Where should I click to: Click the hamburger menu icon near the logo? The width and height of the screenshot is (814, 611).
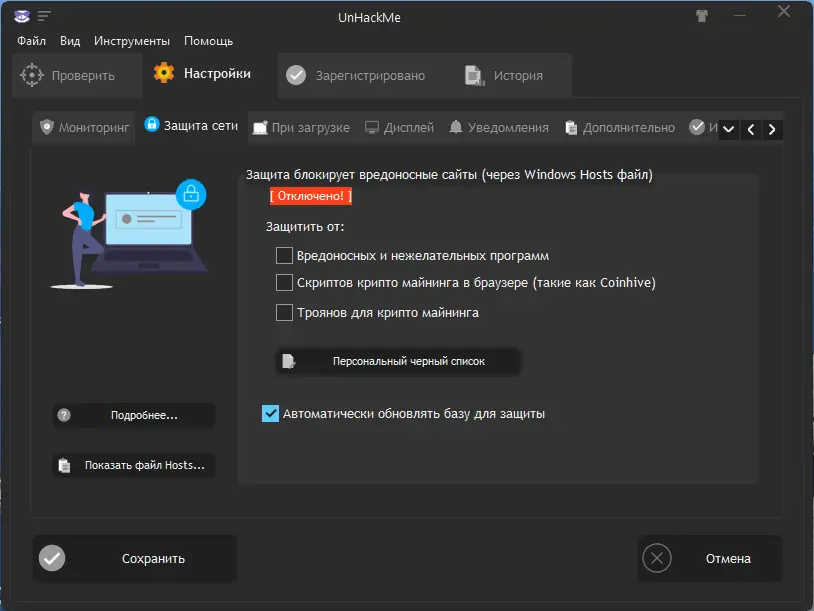click(x=42, y=15)
